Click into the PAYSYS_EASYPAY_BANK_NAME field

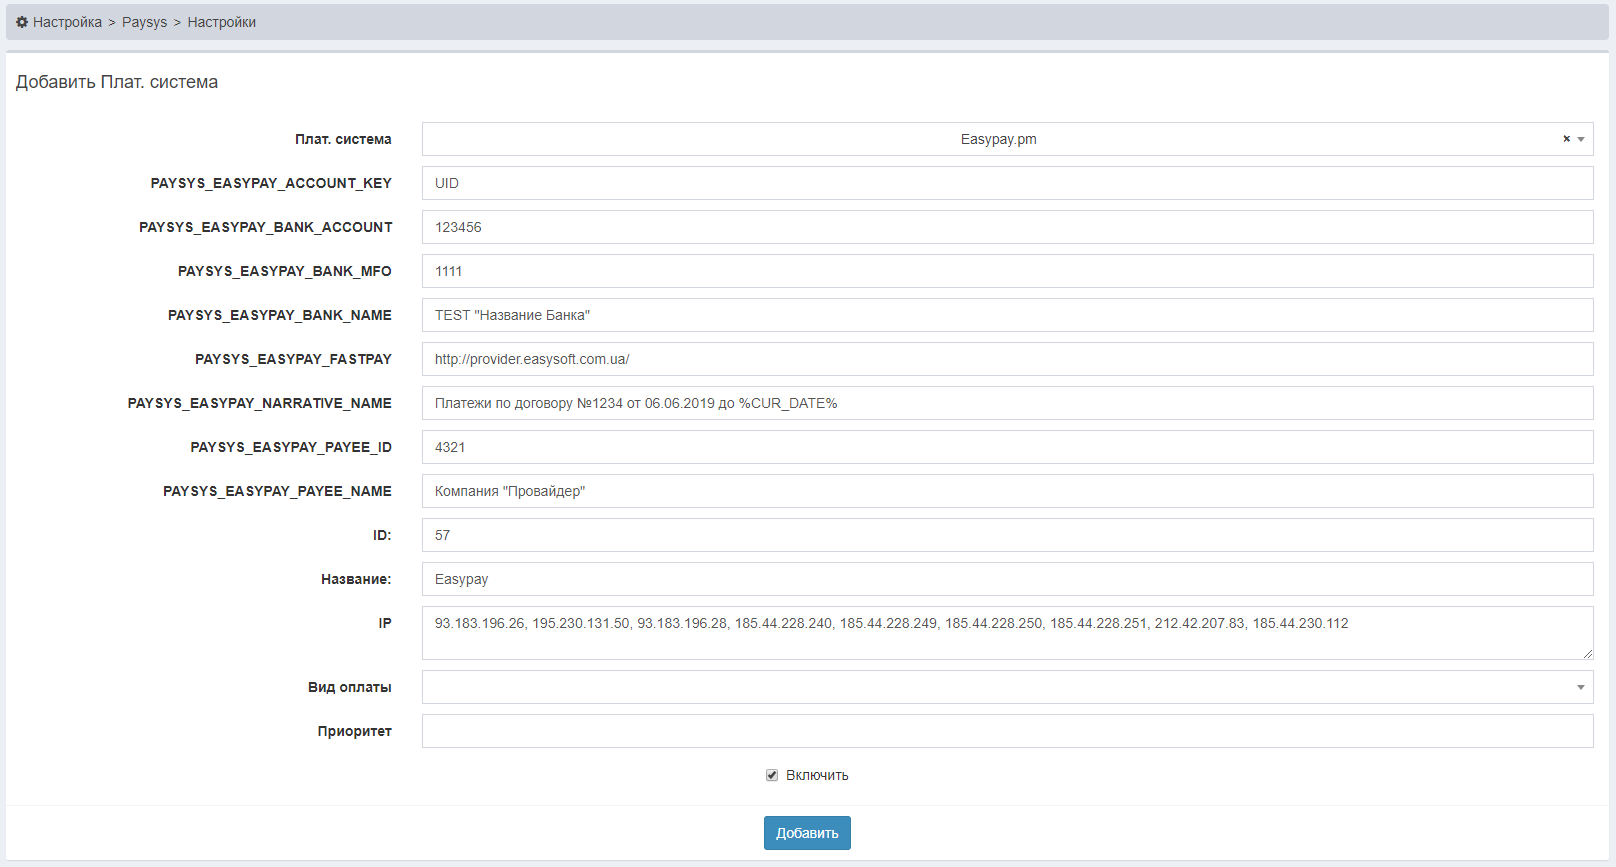(1007, 315)
